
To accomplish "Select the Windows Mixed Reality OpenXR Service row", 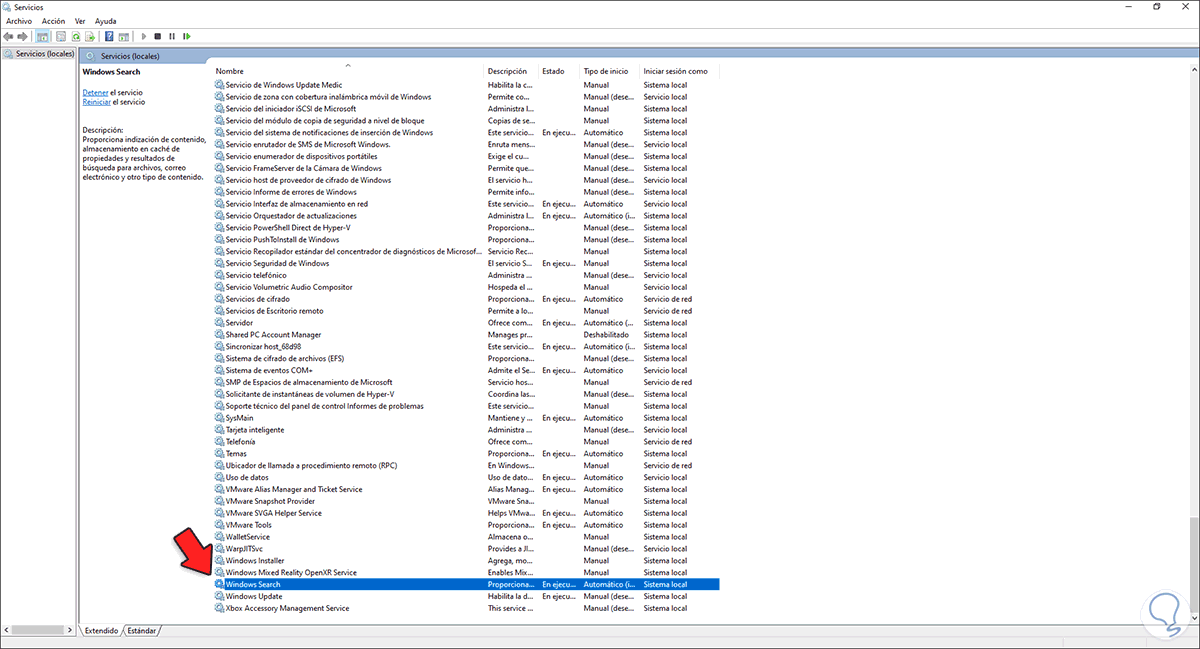I will tap(466, 572).
